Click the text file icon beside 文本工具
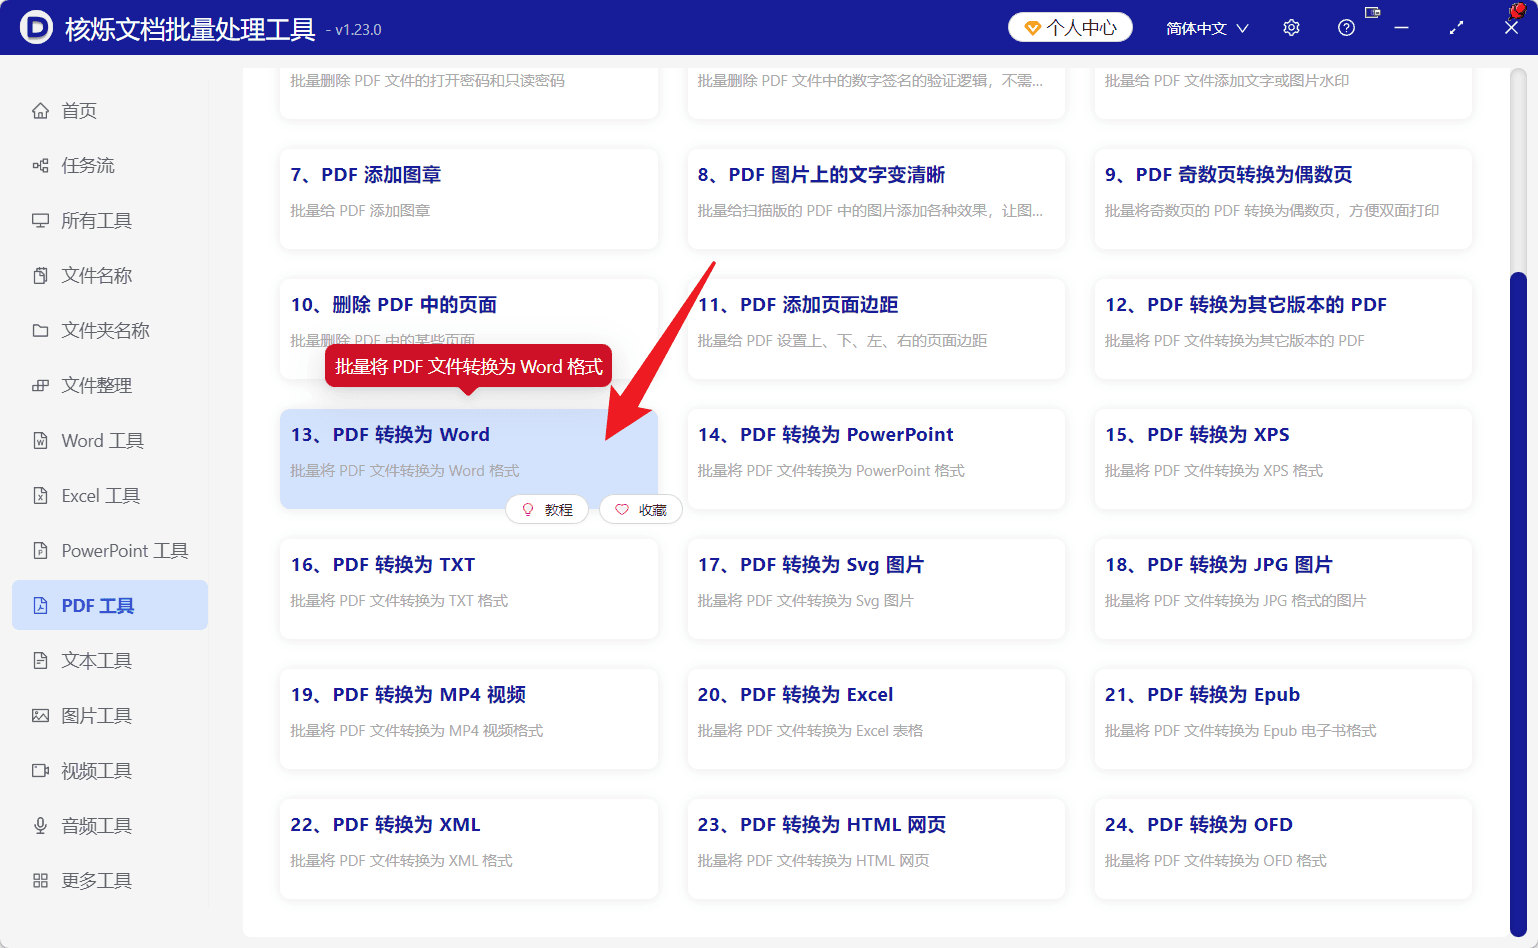Viewport: 1538px width, 948px height. pyautogui.click(x=40, y=661)
